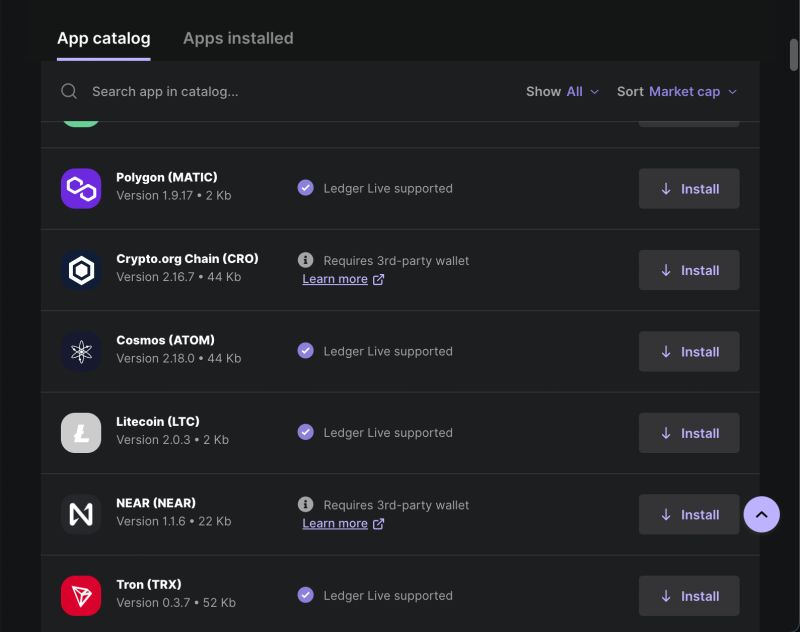The height and width of the screenshot is (632, 800).
Task: Focus the Search app in catalog field
Action: tap(250, 91)
